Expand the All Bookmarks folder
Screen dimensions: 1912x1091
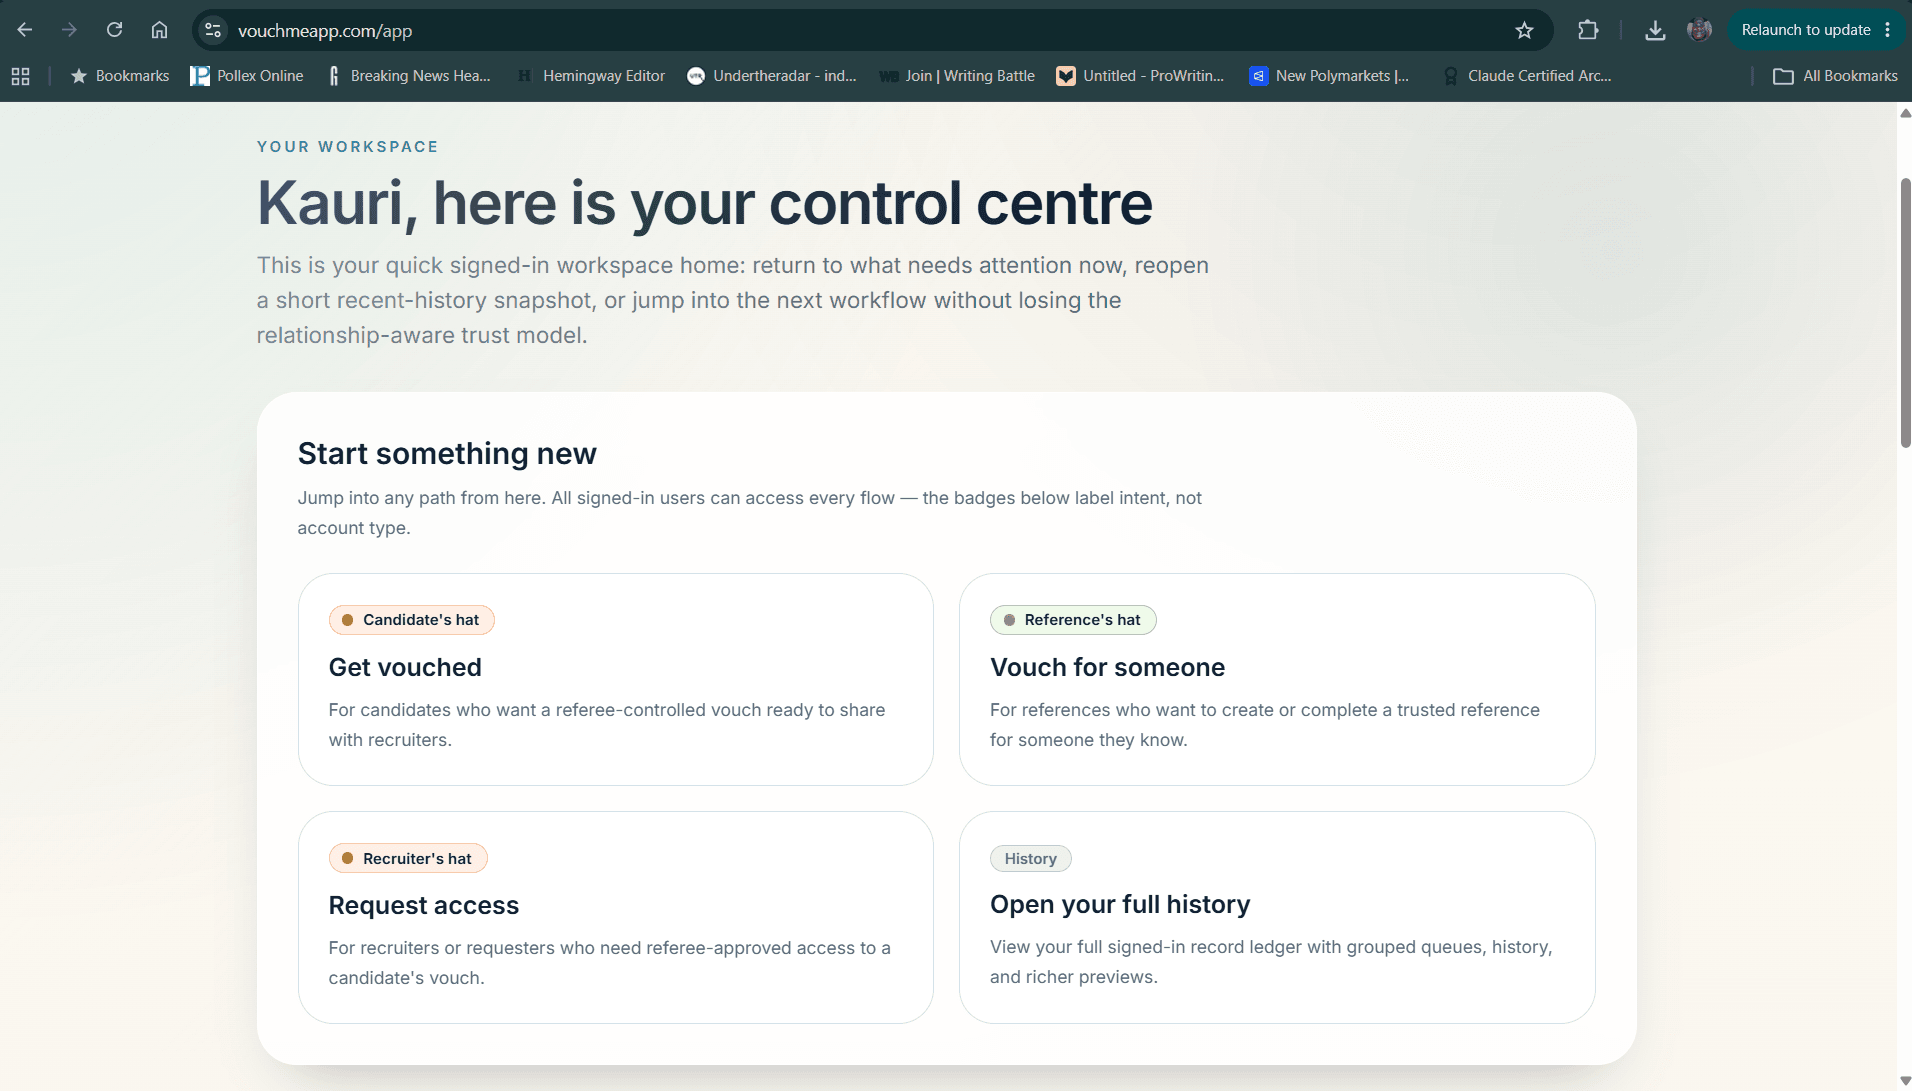pos(1835,76)
